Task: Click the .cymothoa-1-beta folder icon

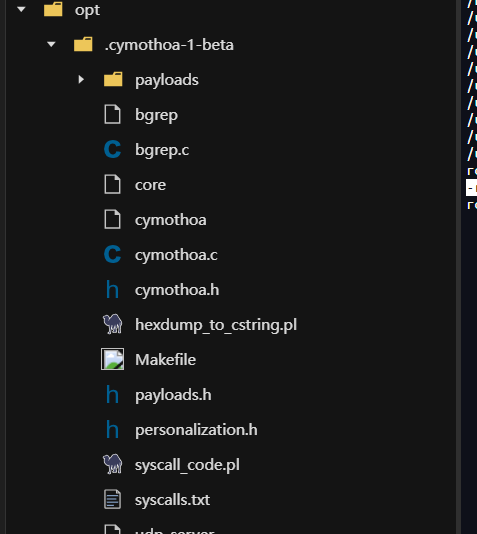Action: (x=83, y=44)
